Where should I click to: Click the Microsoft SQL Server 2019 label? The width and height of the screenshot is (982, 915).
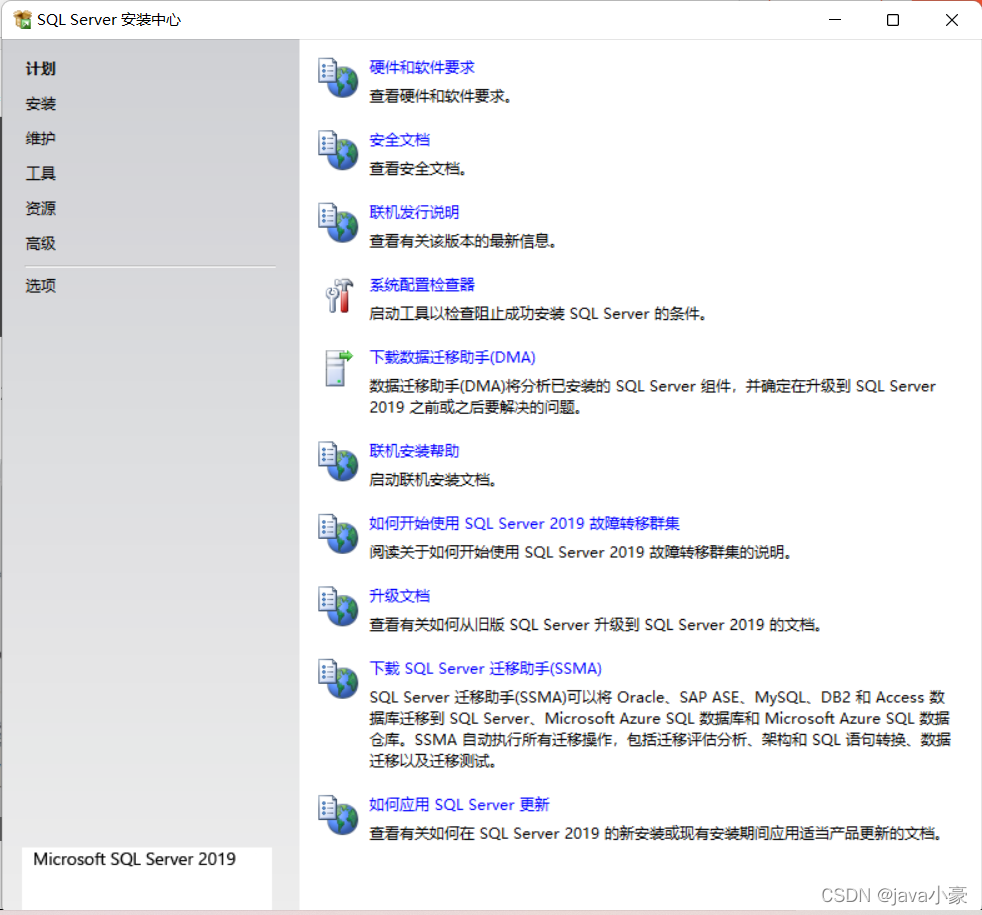(135, 859)
